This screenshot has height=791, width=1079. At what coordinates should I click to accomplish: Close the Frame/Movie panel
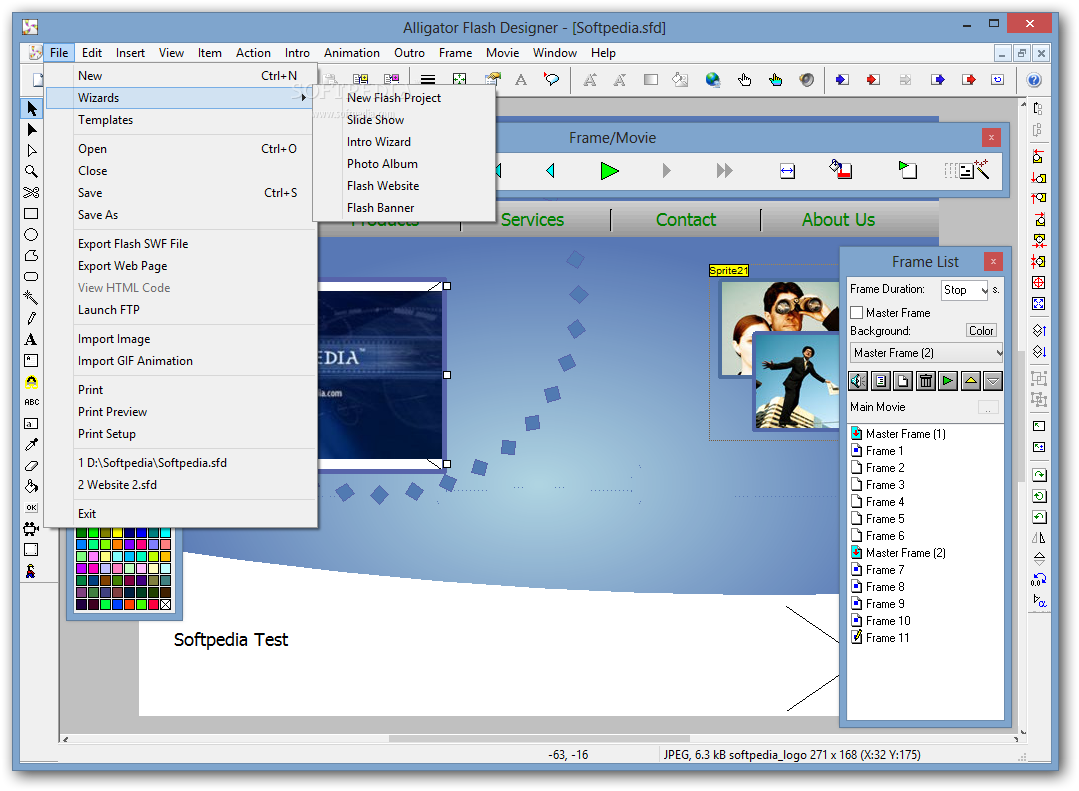click(x=991, y=138)
